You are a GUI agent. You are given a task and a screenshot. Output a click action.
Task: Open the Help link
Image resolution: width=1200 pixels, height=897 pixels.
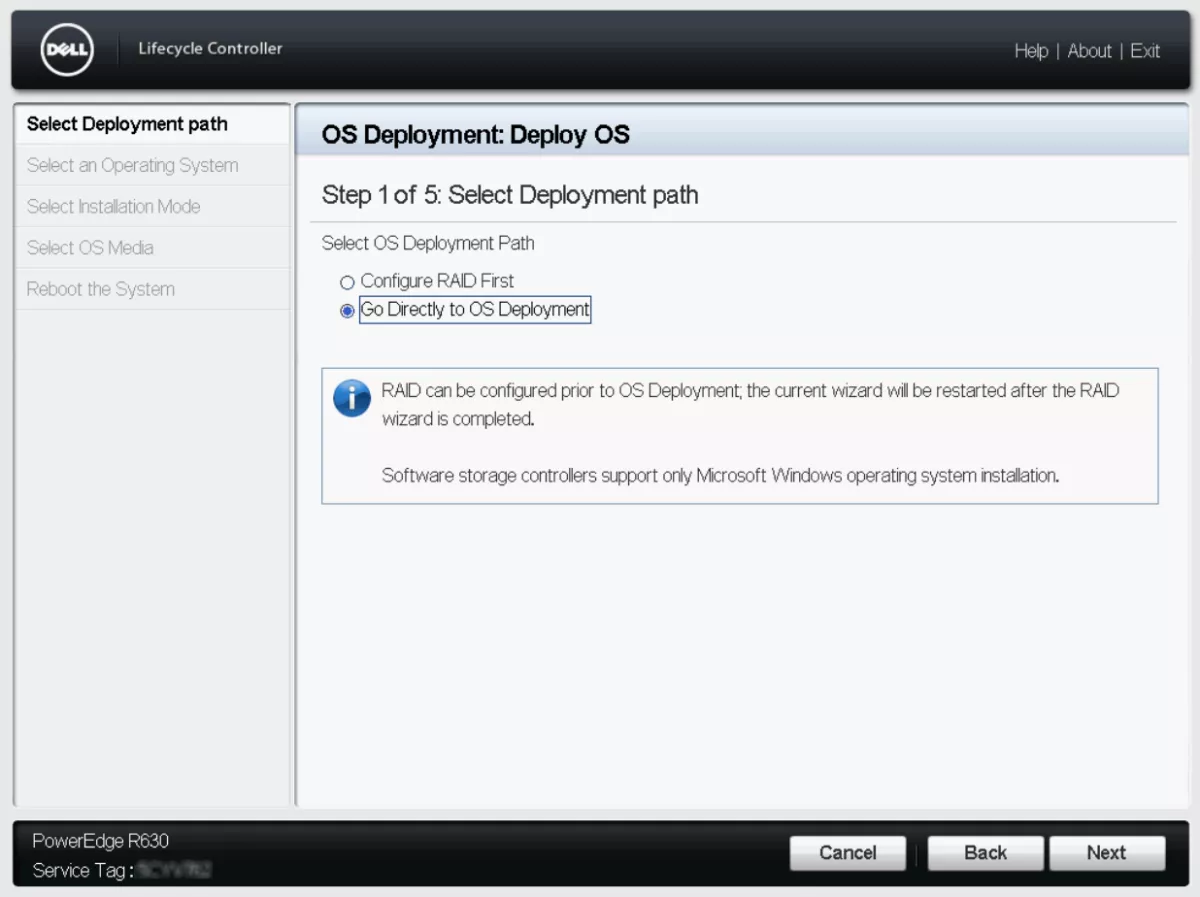tap(1031, 51)
